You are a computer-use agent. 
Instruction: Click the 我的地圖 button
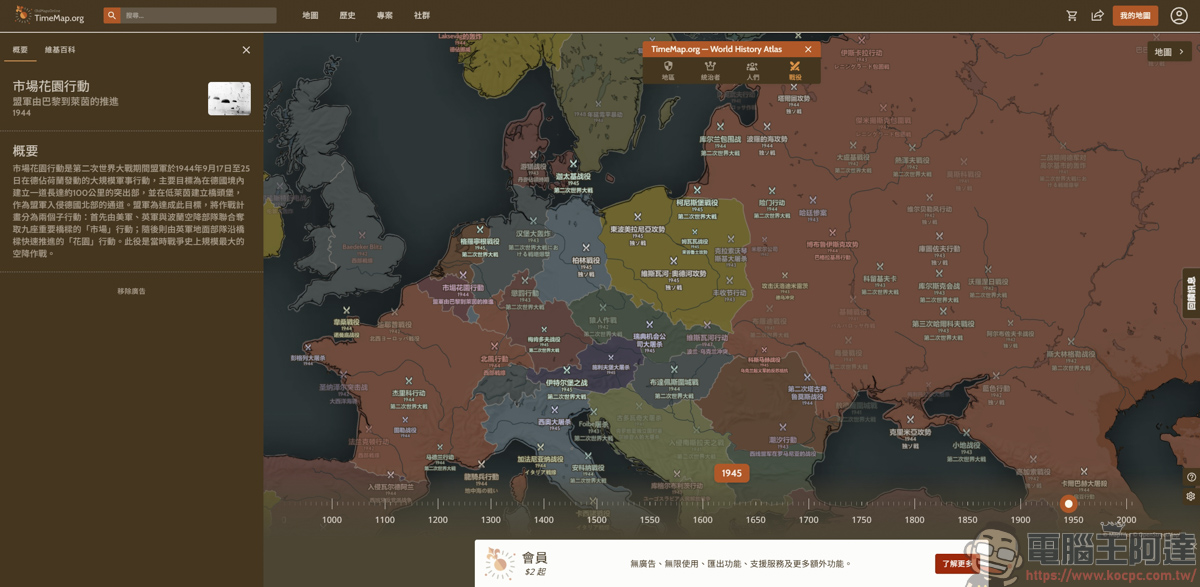(1135, 16)
